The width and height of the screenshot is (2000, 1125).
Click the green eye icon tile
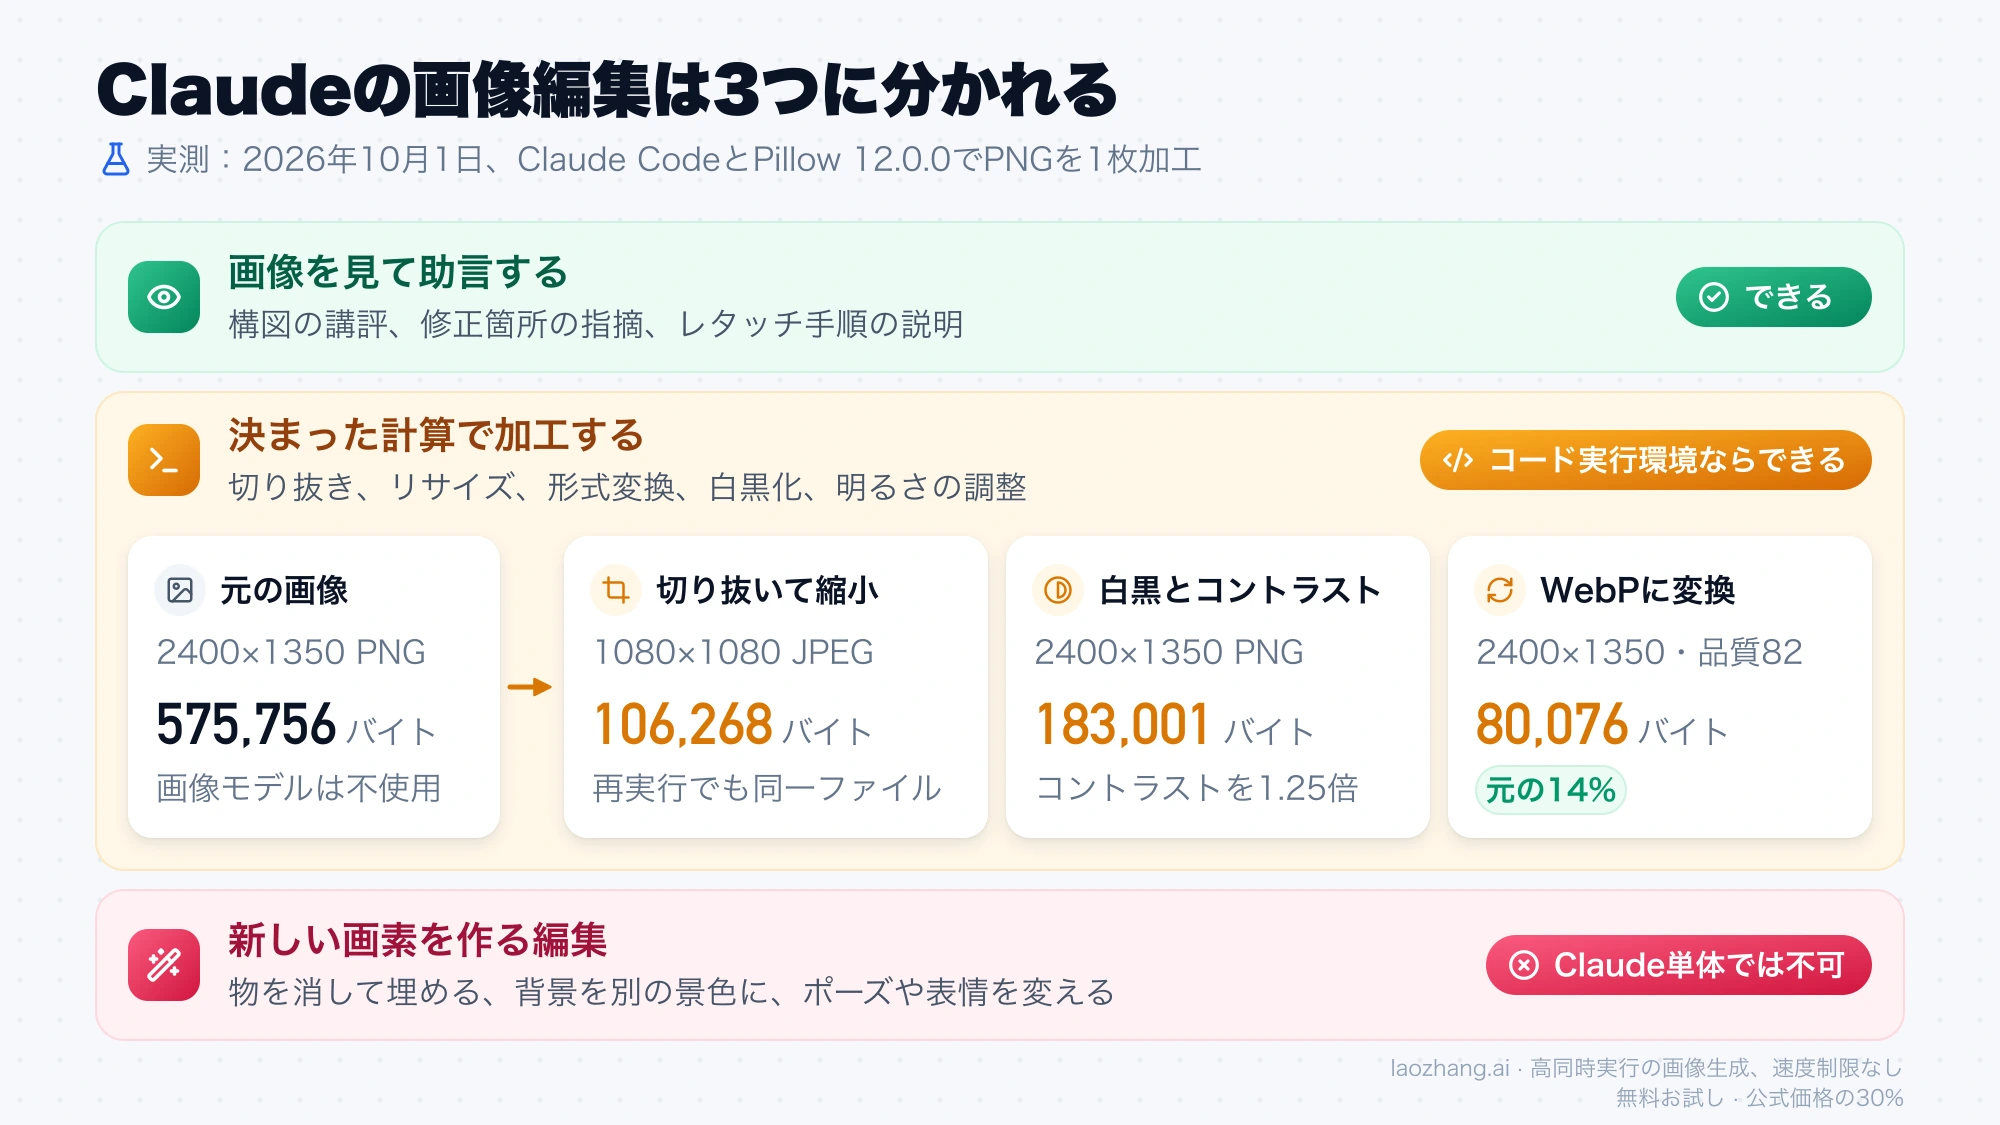click(x=164, y=297)
